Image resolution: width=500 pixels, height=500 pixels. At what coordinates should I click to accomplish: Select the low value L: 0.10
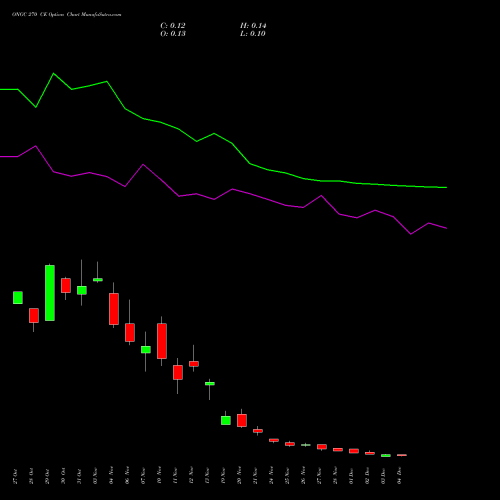[253, 34]
